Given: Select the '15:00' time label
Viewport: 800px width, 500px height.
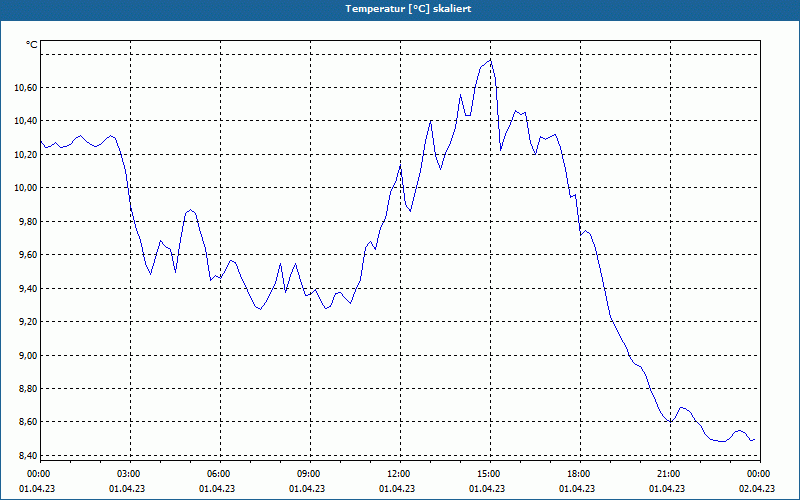Looking at the screenshot, I should (x=490, y=474).
